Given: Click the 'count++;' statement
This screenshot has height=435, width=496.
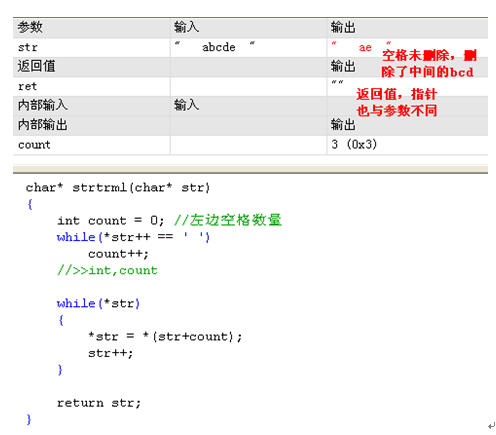Looking at the screenshot, I should tap(118, 254).
